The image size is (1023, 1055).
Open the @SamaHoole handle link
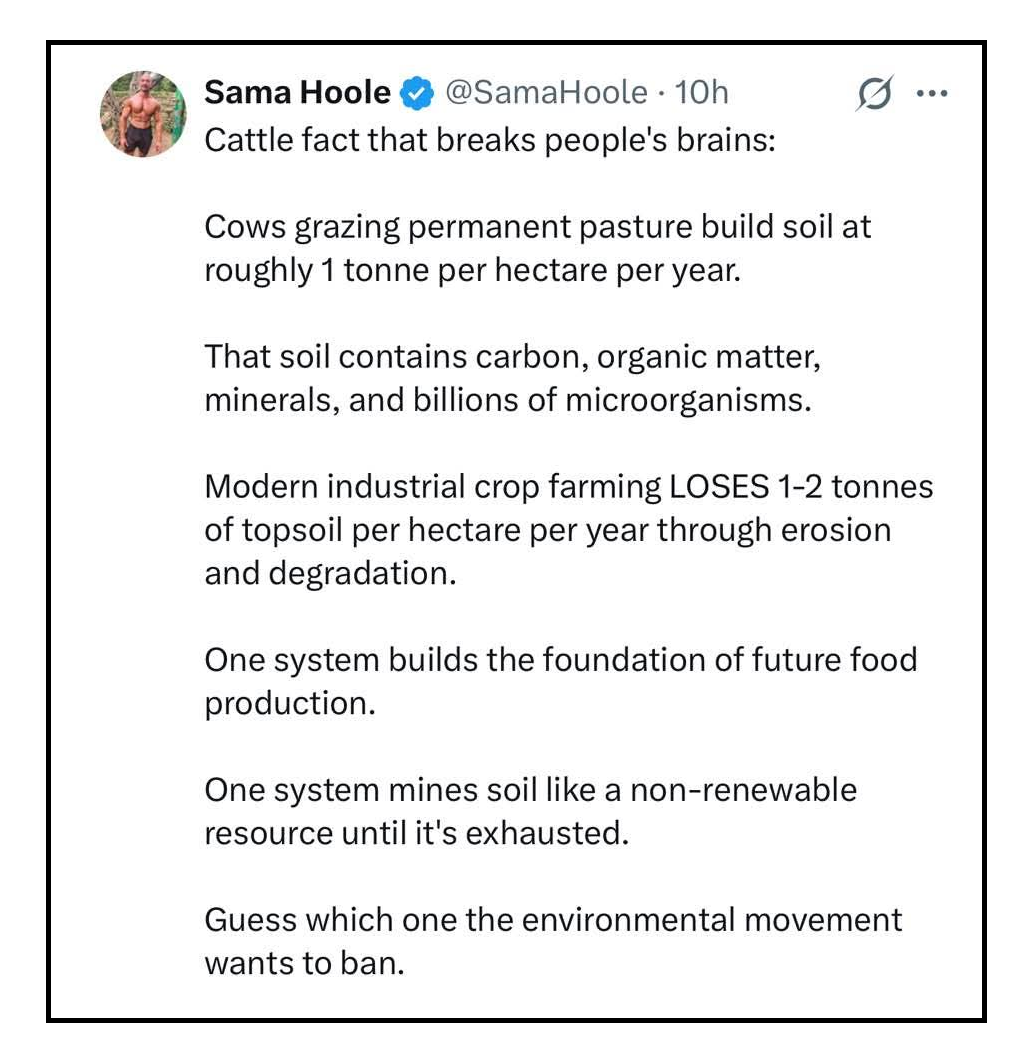545,93
